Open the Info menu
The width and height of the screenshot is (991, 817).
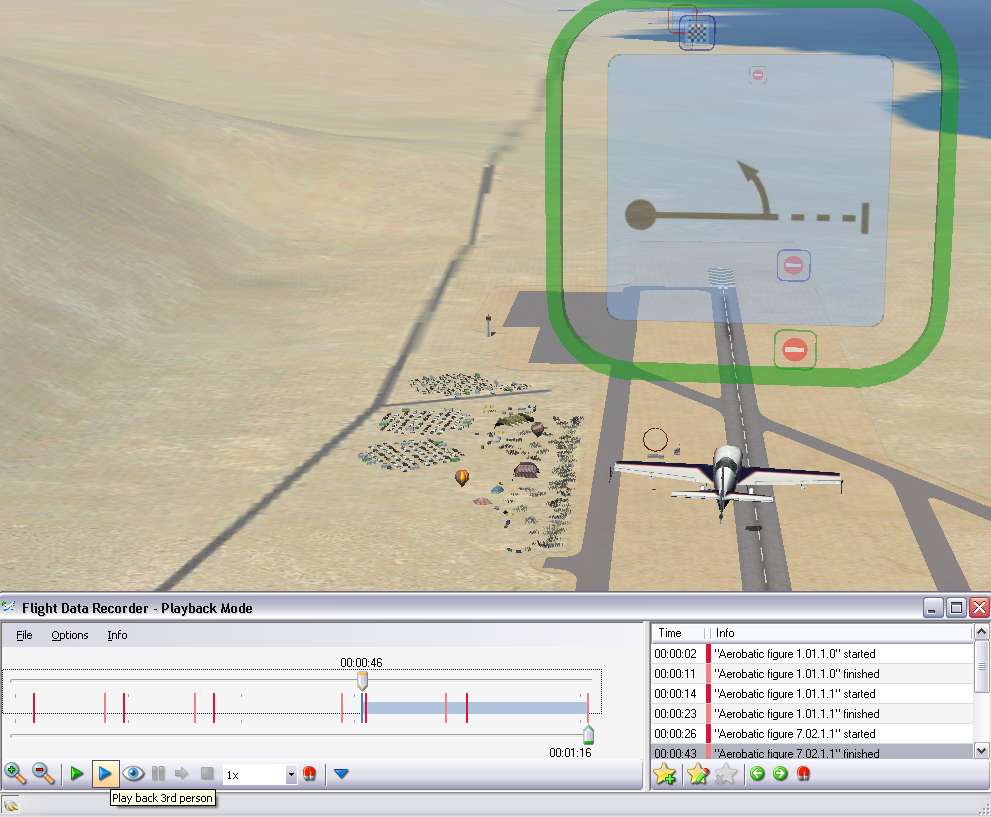point(117,635)
